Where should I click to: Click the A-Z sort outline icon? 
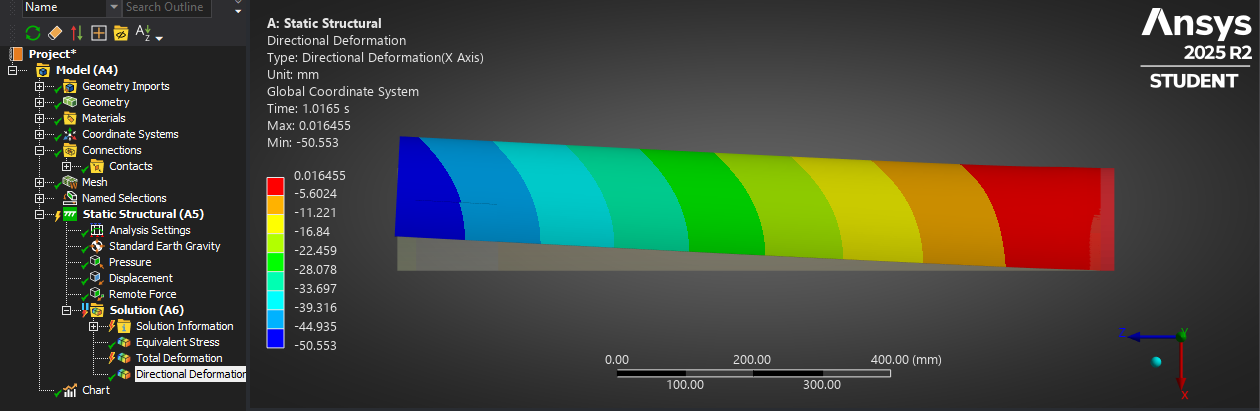[x=144, y=33]
